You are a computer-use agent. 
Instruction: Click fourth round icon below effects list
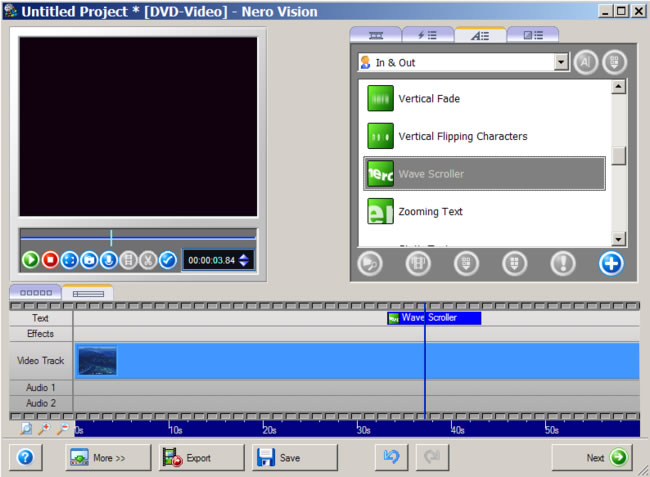(514, 264)
